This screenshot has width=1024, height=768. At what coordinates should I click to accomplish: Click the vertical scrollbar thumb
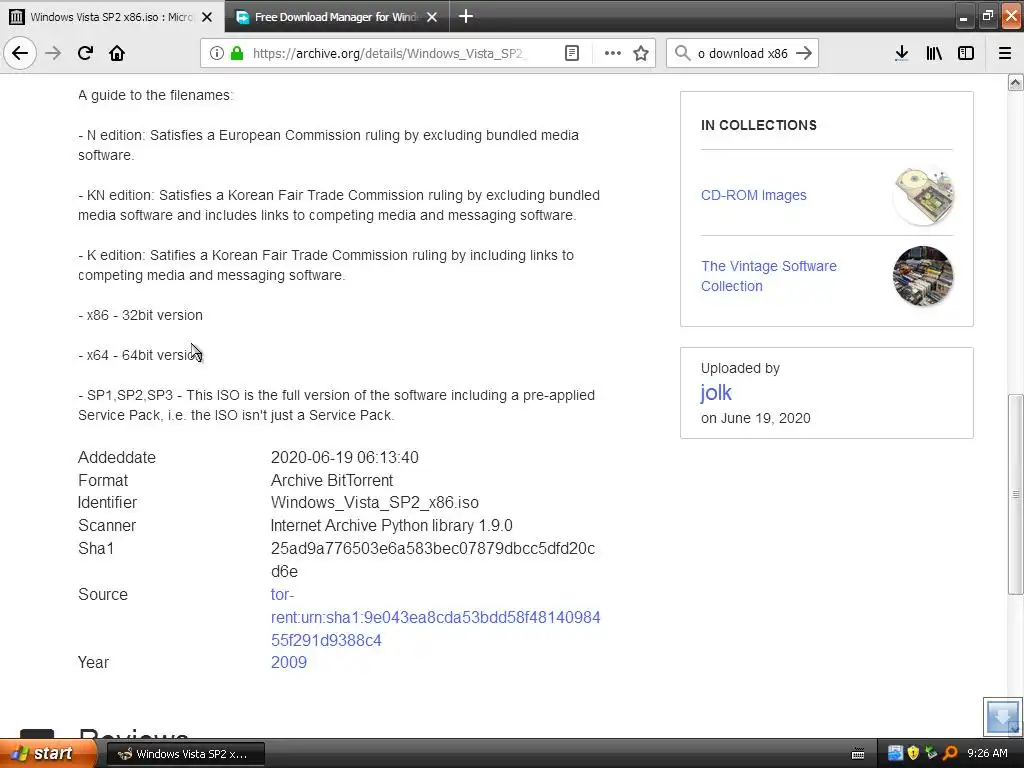click(x=1015, y=494)
